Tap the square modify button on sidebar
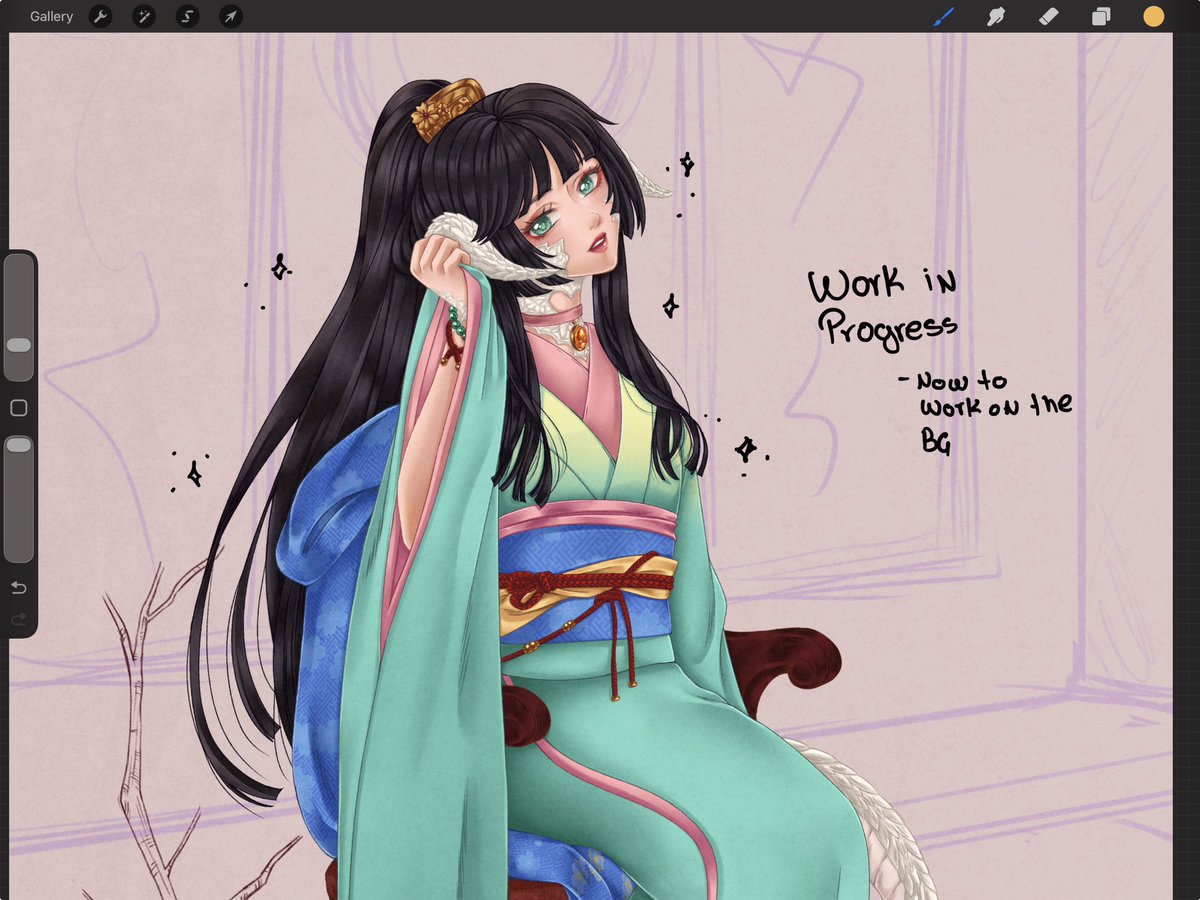This screenshot has width=1200, height=900. 18,408
